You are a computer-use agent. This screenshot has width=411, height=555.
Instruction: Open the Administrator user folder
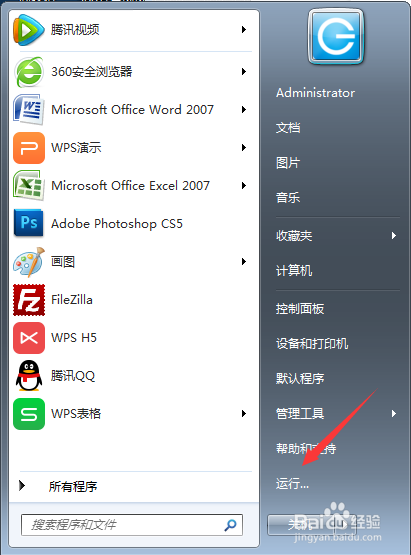click(x=315, y=93)
